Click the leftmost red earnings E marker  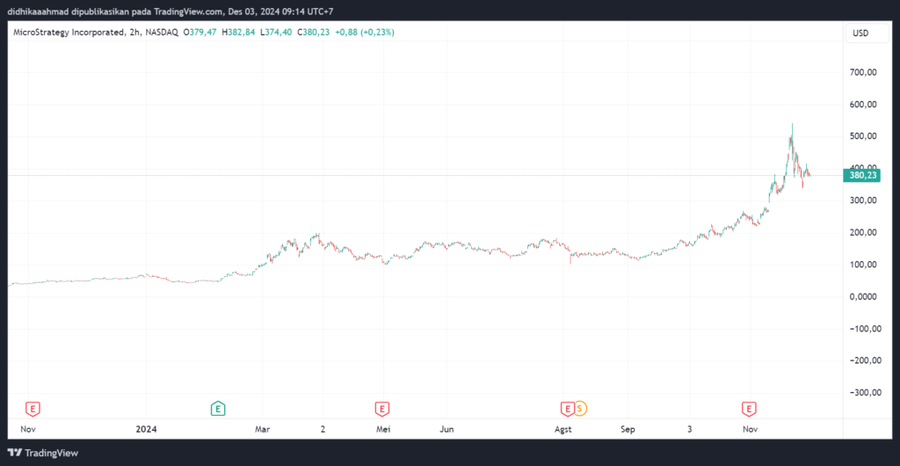click(x=33, y=408)
